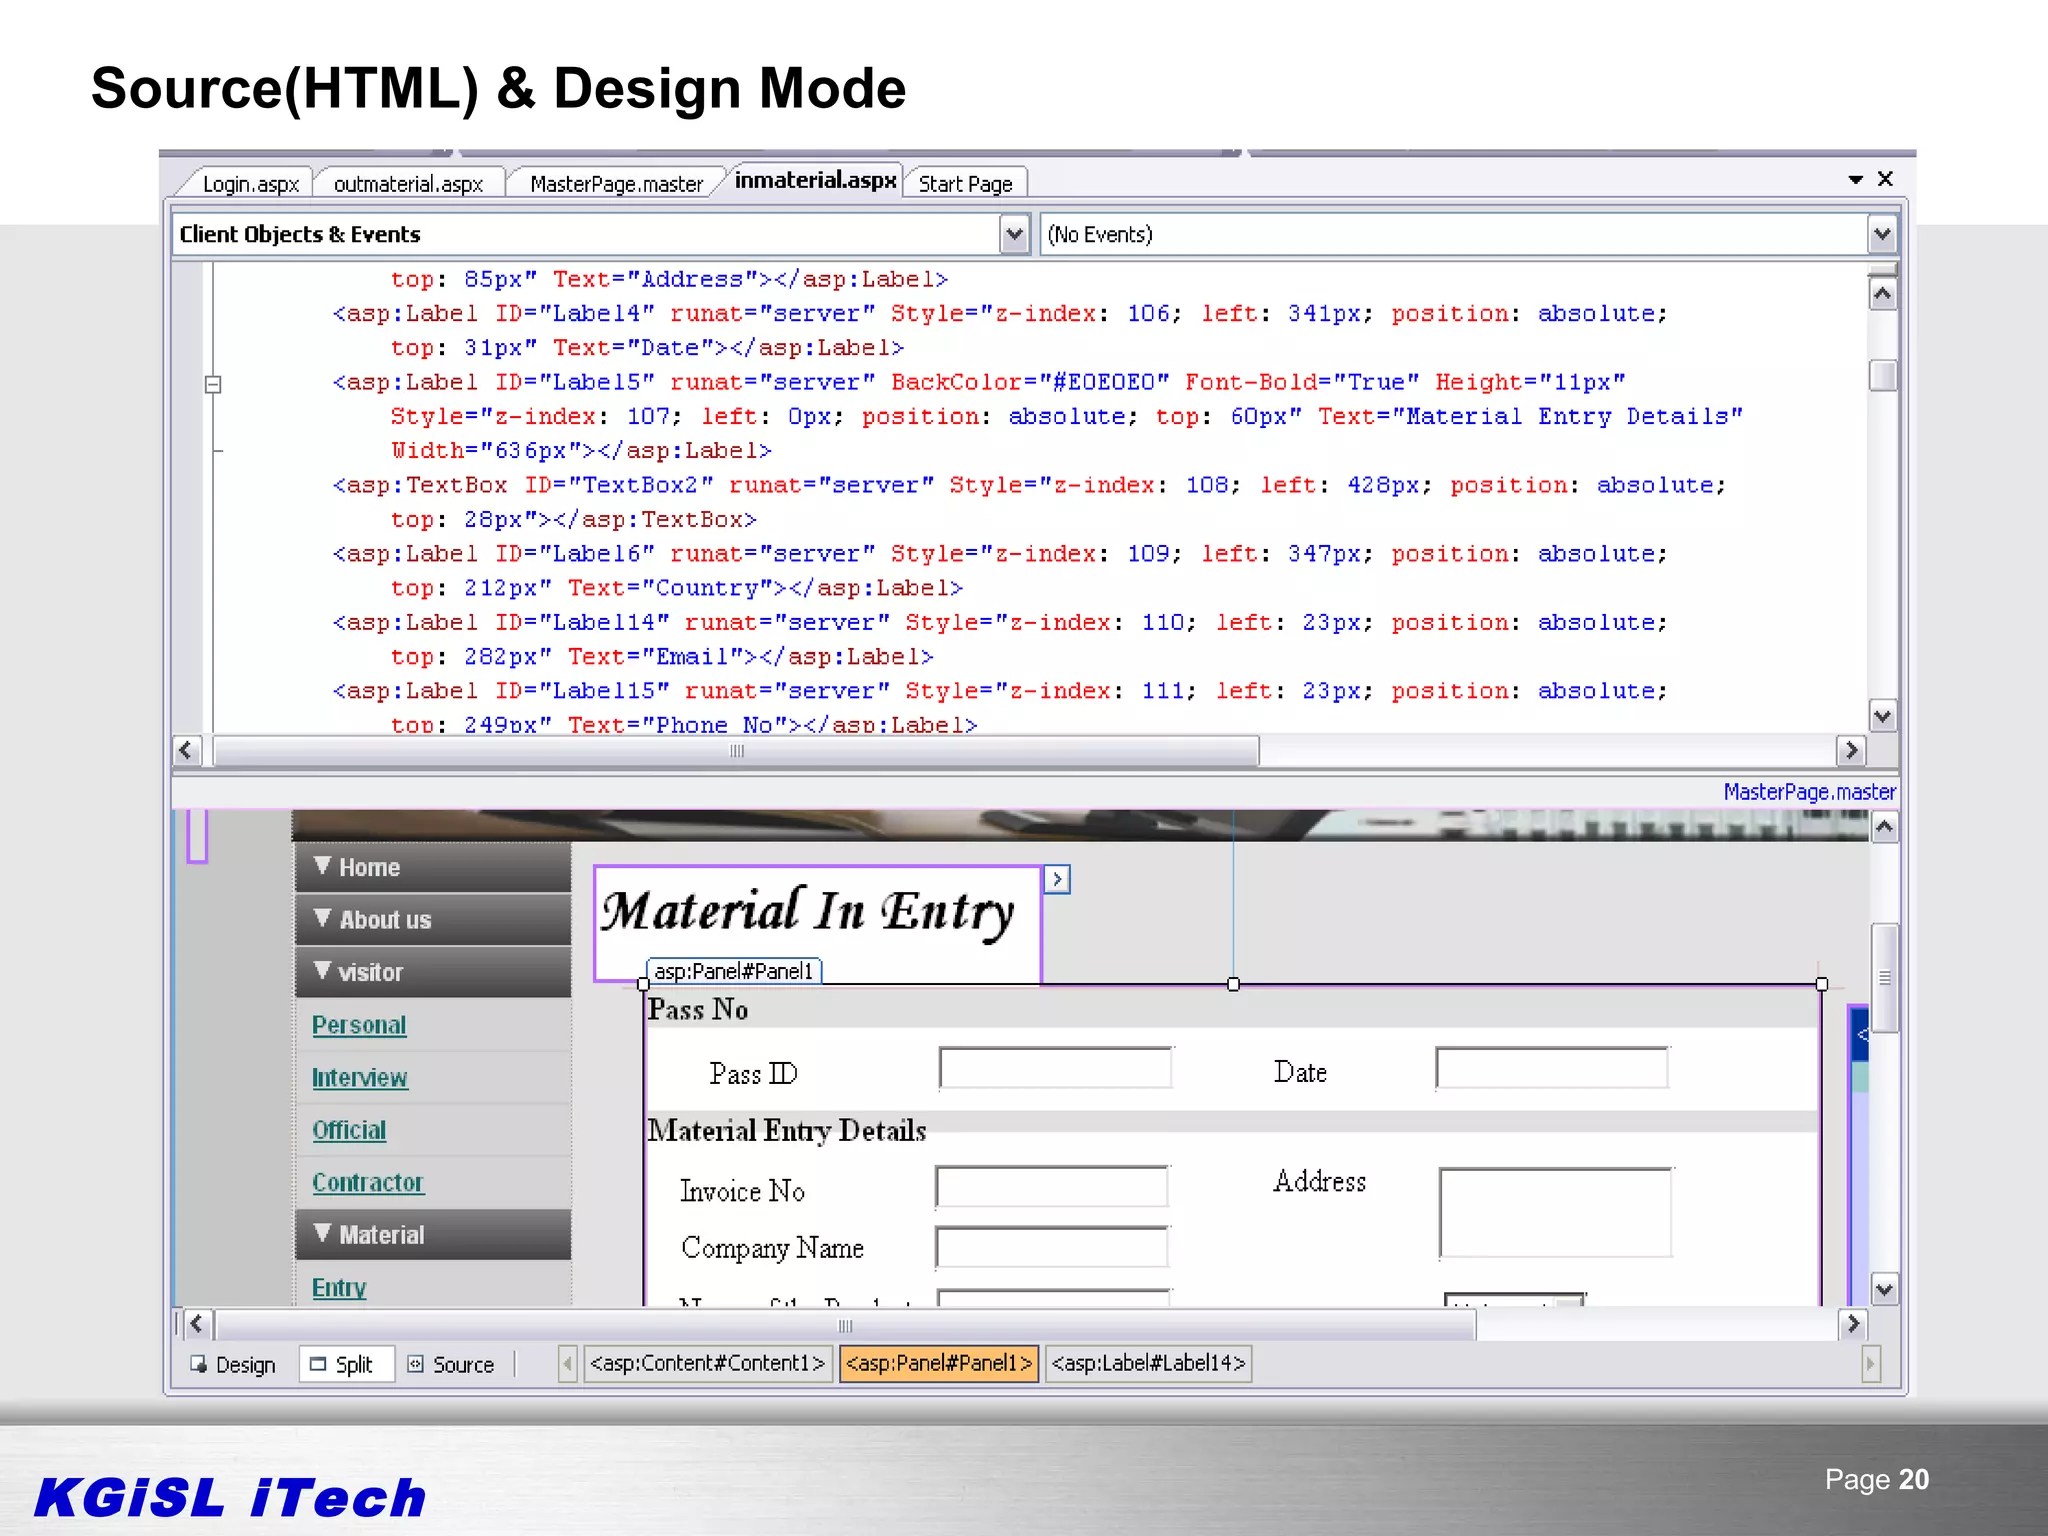
Task: Select the Material Entry Details label
Action: coord(787,1131)
